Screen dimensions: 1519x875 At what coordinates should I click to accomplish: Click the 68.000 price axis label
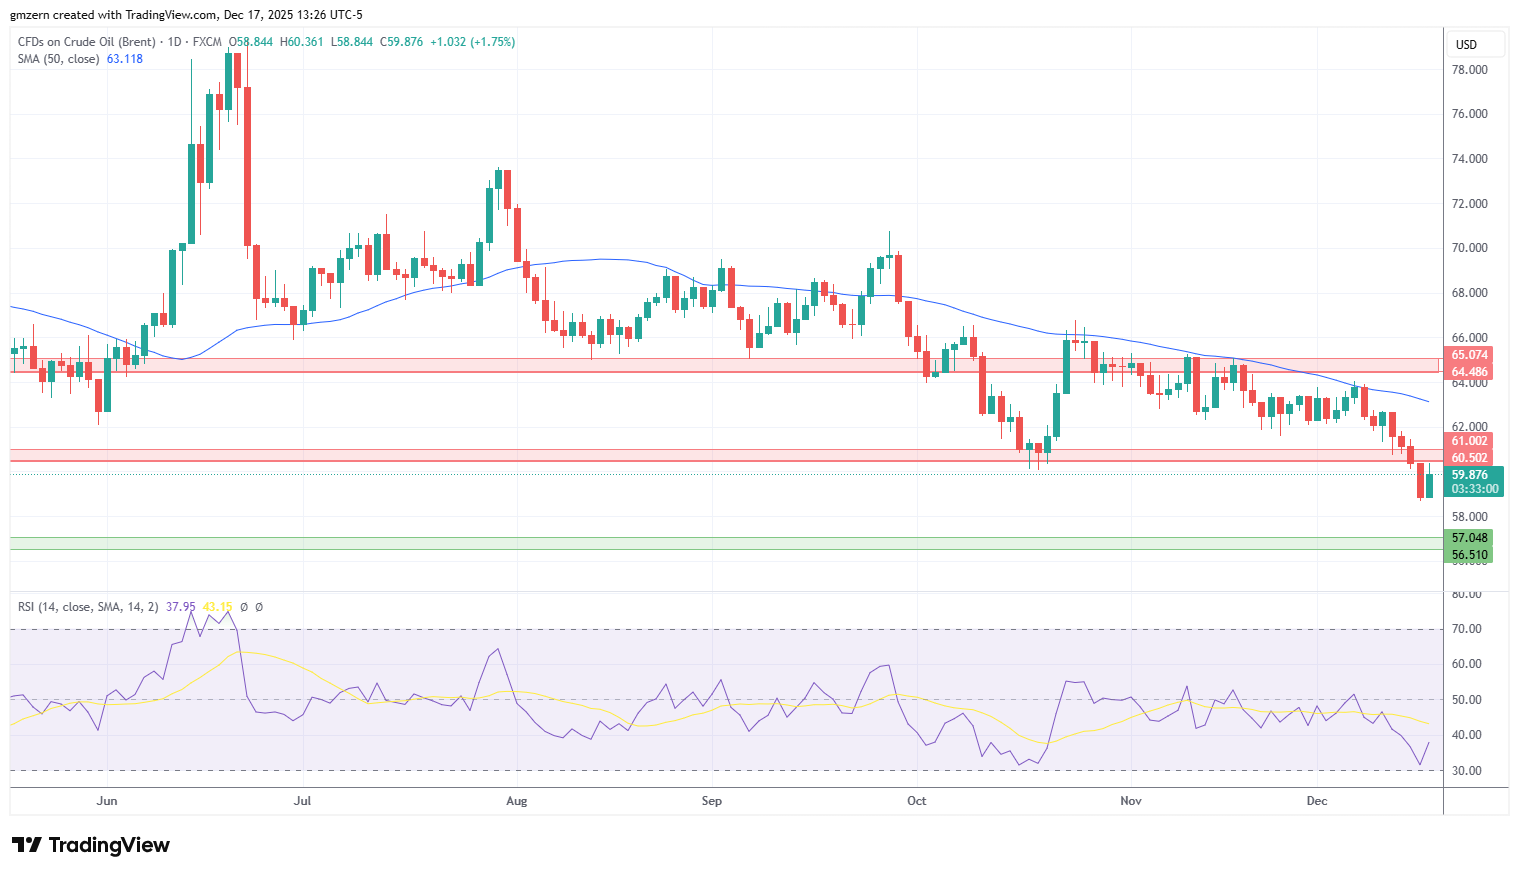1469,293
